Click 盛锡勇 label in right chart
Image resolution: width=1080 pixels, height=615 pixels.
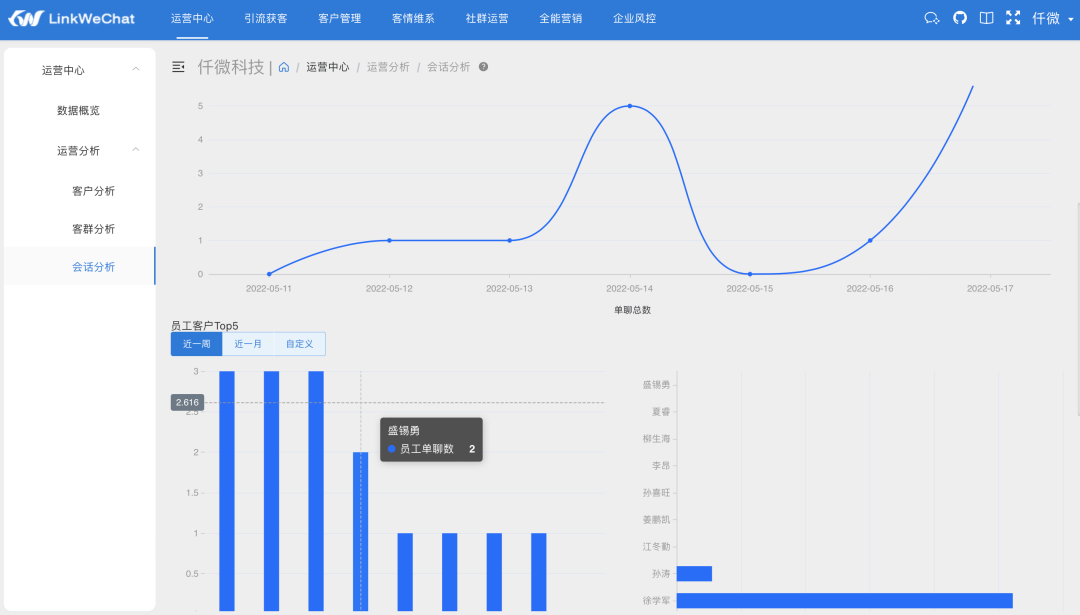[656, 385]
